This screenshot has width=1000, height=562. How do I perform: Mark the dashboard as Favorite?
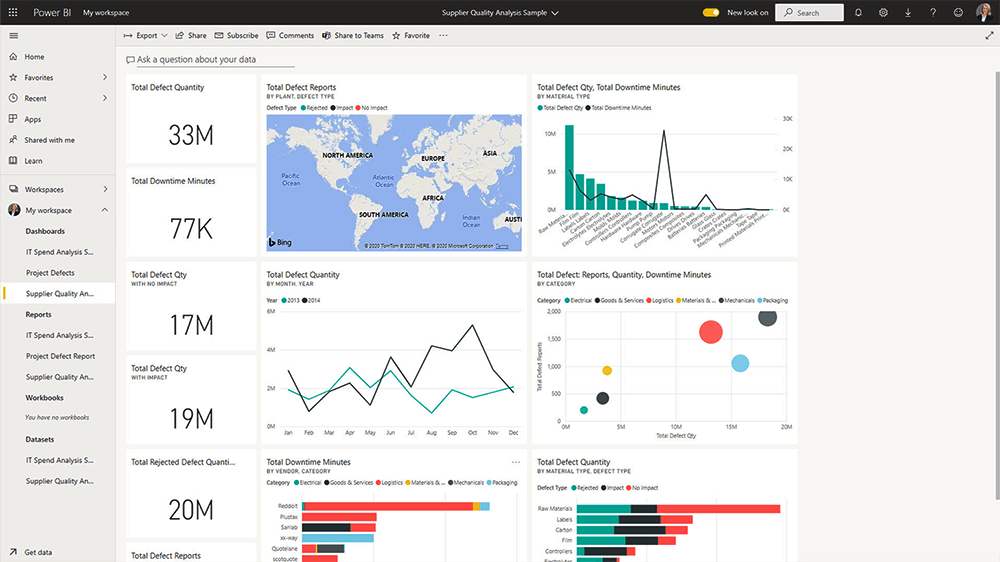click(x=410, y=35)
